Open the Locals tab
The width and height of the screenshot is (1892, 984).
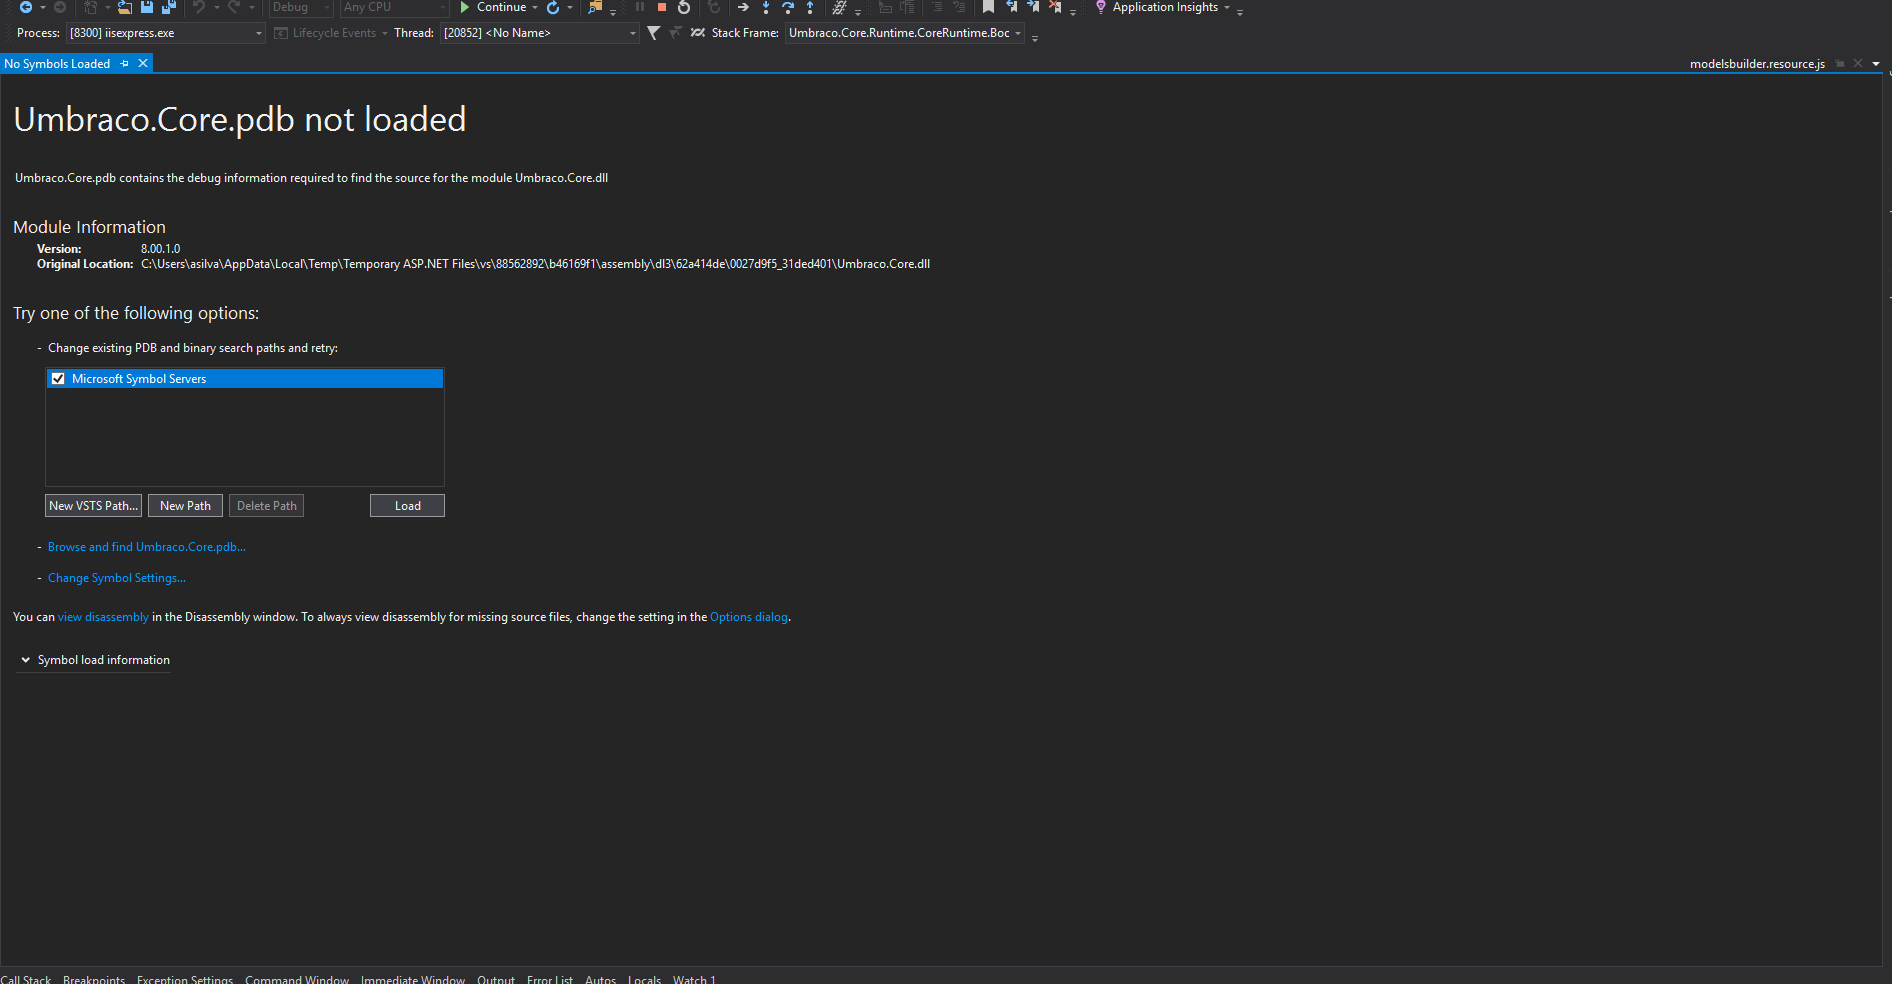click(x=645, y=980)
